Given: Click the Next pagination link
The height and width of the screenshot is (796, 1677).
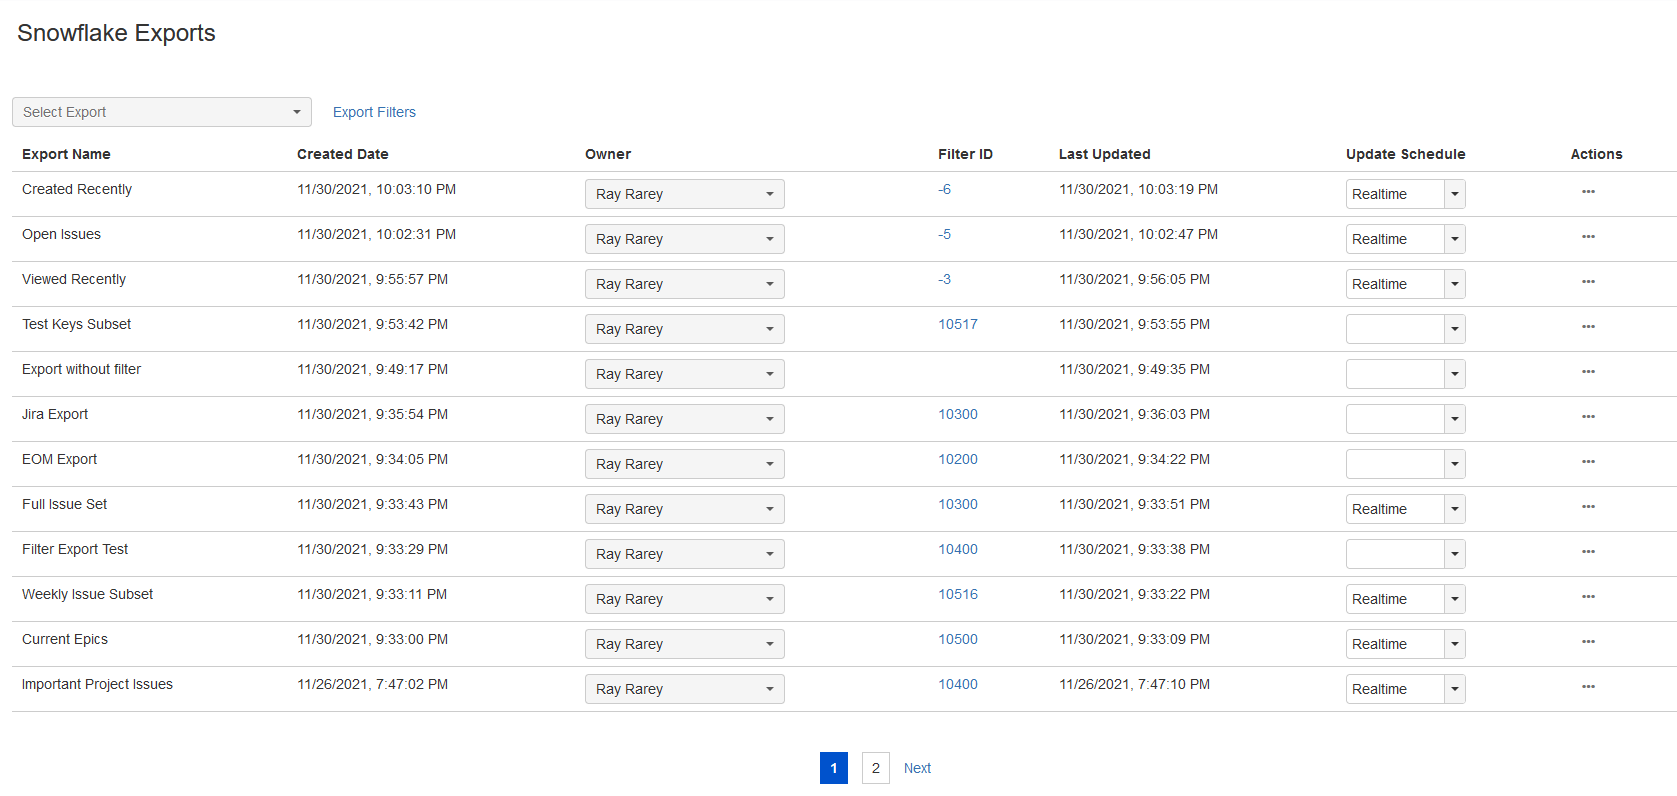Looking at the screenshot, I should tap(917, 768).
